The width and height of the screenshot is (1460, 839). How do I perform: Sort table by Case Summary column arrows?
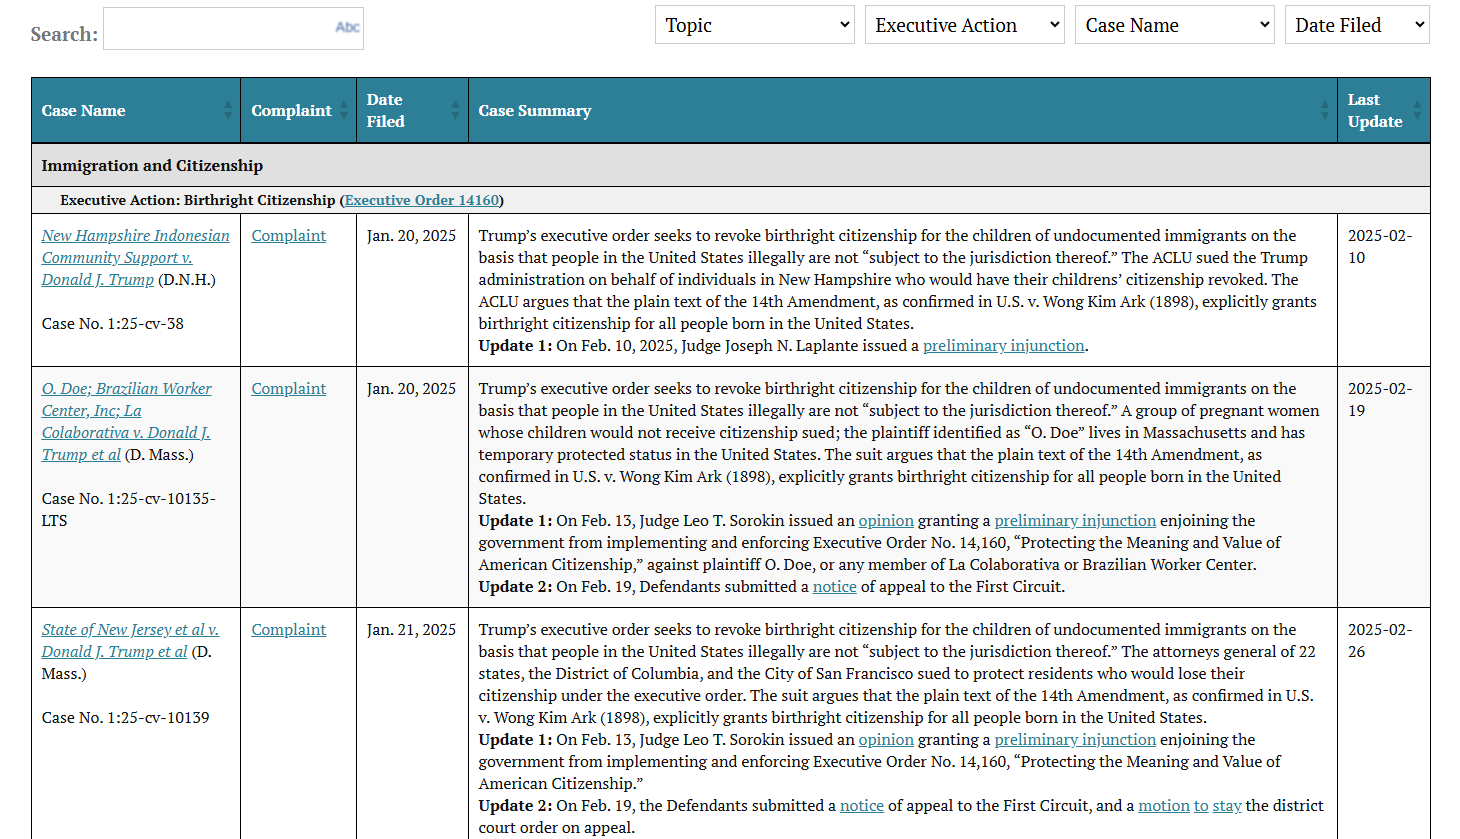1325,111
